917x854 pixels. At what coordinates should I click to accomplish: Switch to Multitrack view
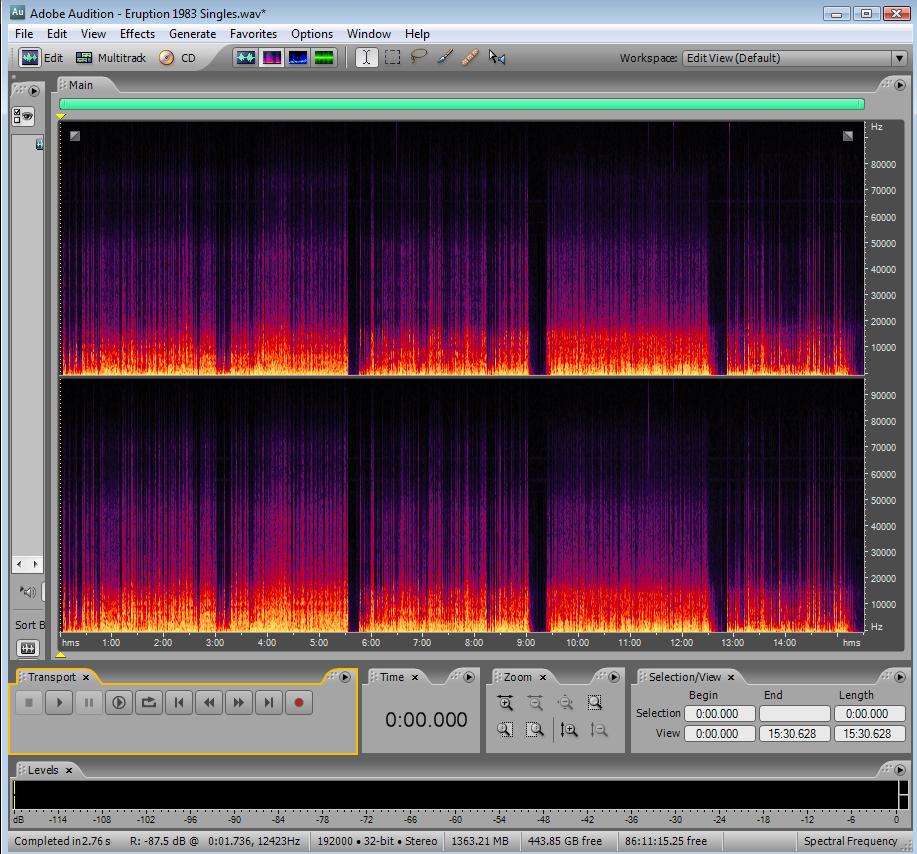[111, 58]
